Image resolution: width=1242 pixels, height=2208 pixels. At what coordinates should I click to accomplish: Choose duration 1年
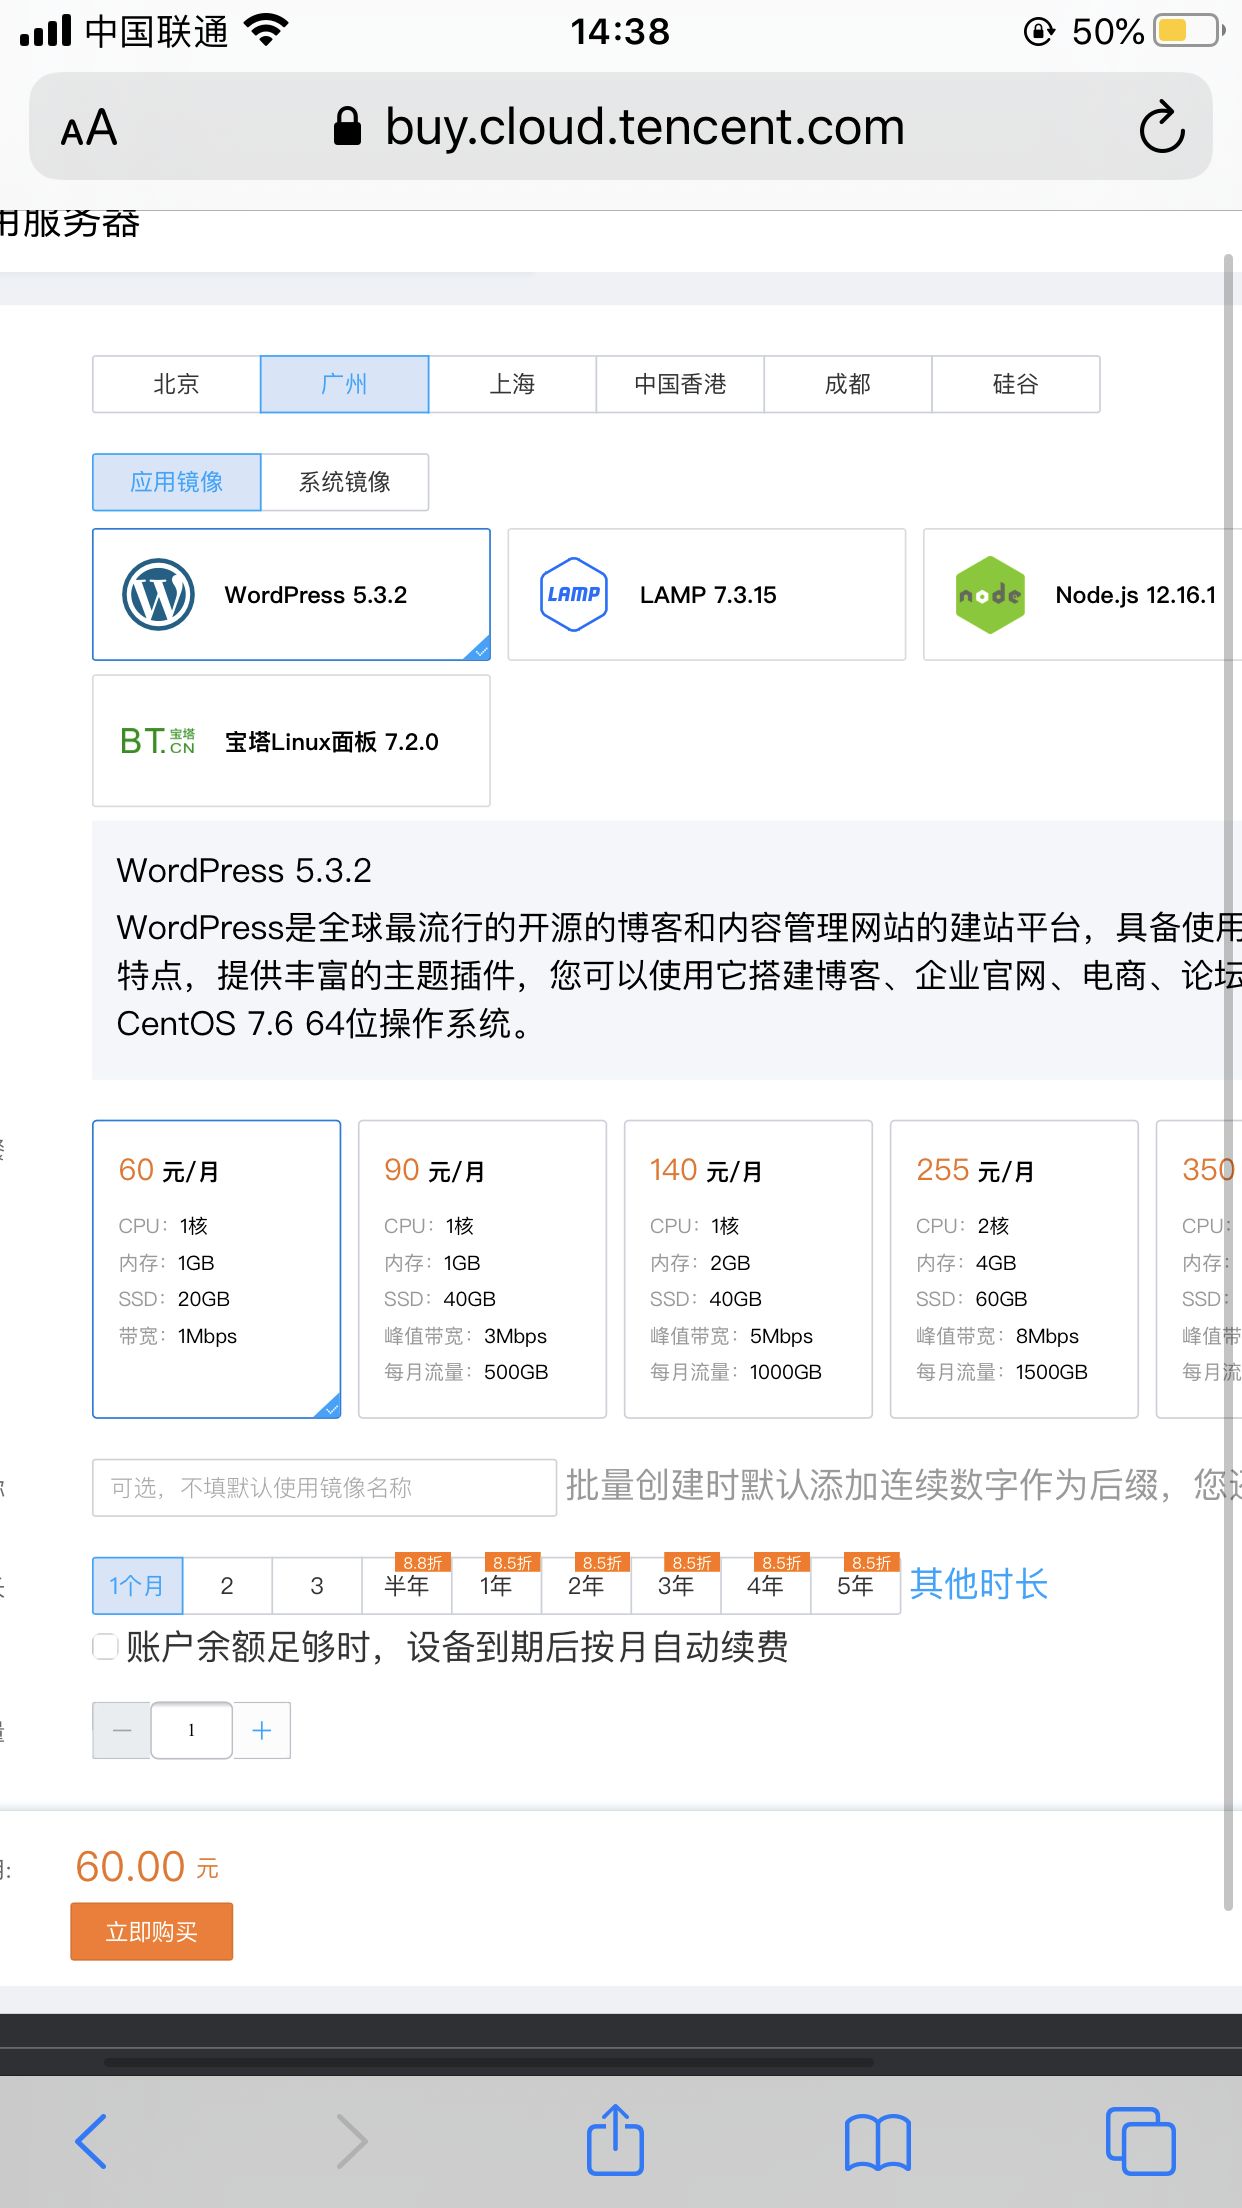496,1586
